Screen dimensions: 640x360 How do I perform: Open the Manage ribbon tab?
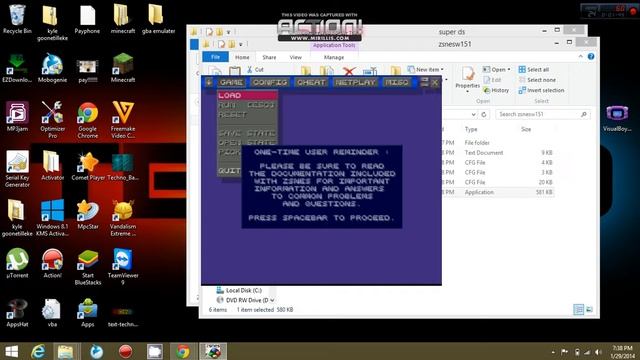334,58
